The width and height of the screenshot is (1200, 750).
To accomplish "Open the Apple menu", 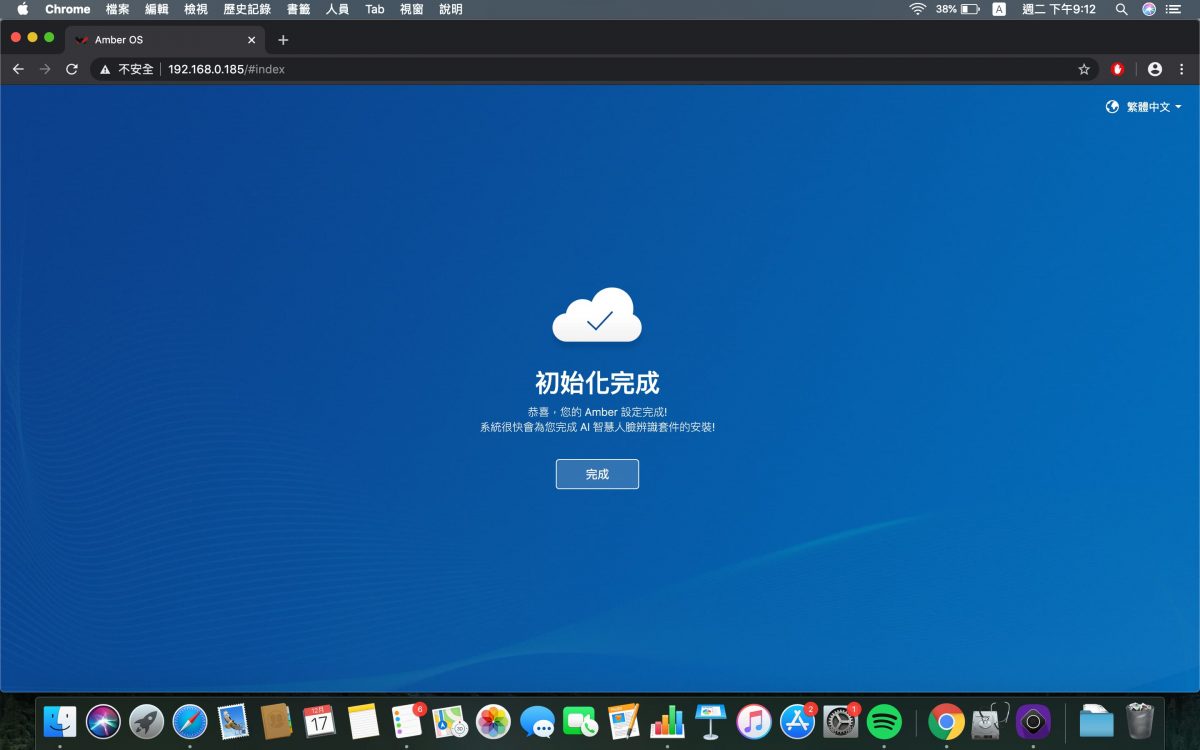I will (22, 9).
